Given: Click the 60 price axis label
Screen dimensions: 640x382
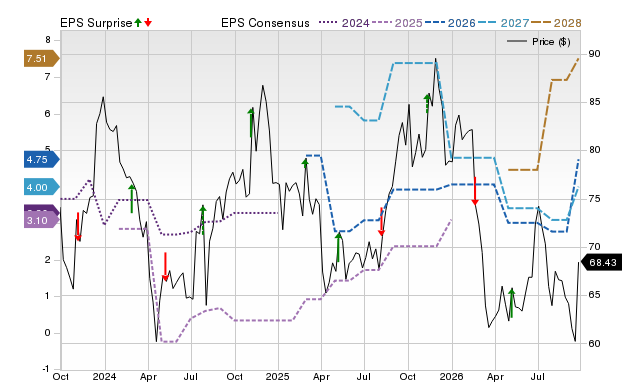Looking at the screenshot, I should (594, 344).
